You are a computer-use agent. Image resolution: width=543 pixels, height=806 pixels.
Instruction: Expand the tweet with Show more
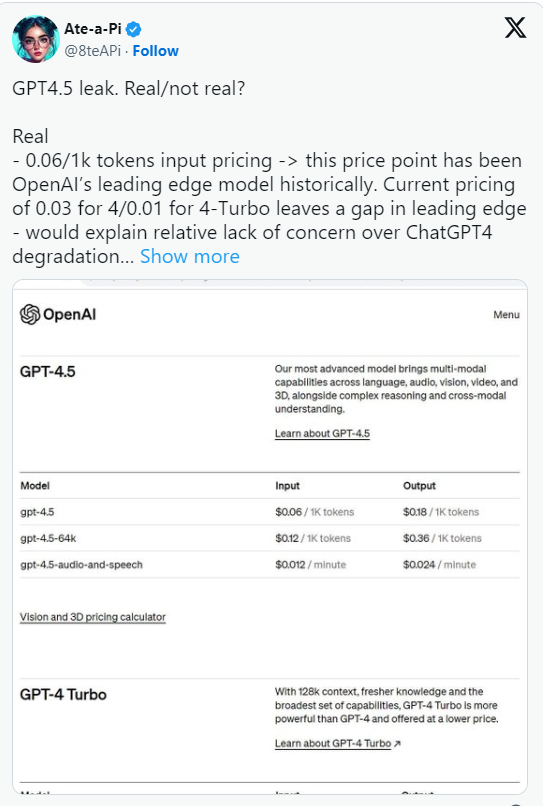pos(190,256)
